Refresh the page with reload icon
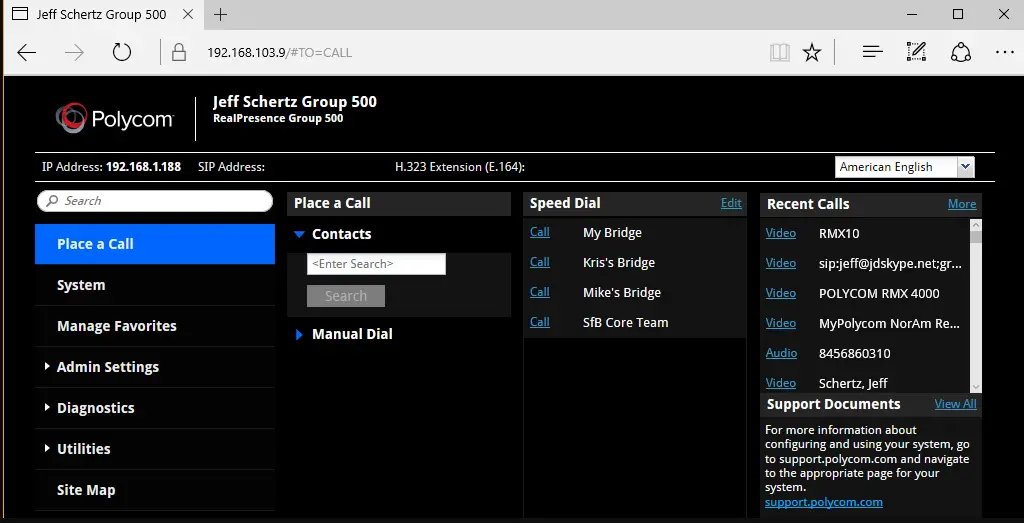The height and width of the screenshot is (523, 1024). pyautogui.click(x=122, y=52)
